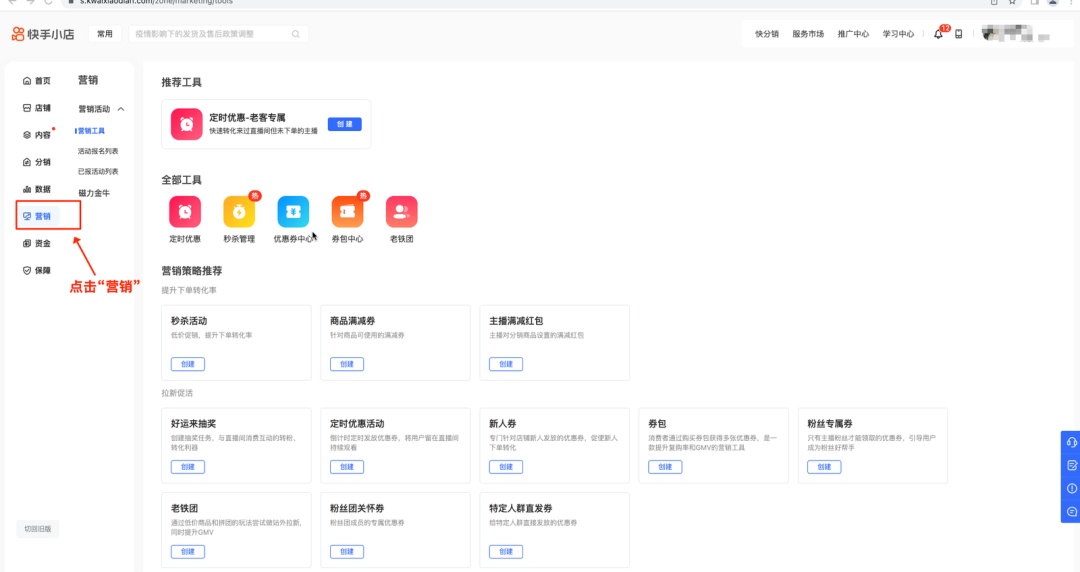Collapse the 营销活动 submenu
The image size is (1080, 572).
[x=121, y=109]
